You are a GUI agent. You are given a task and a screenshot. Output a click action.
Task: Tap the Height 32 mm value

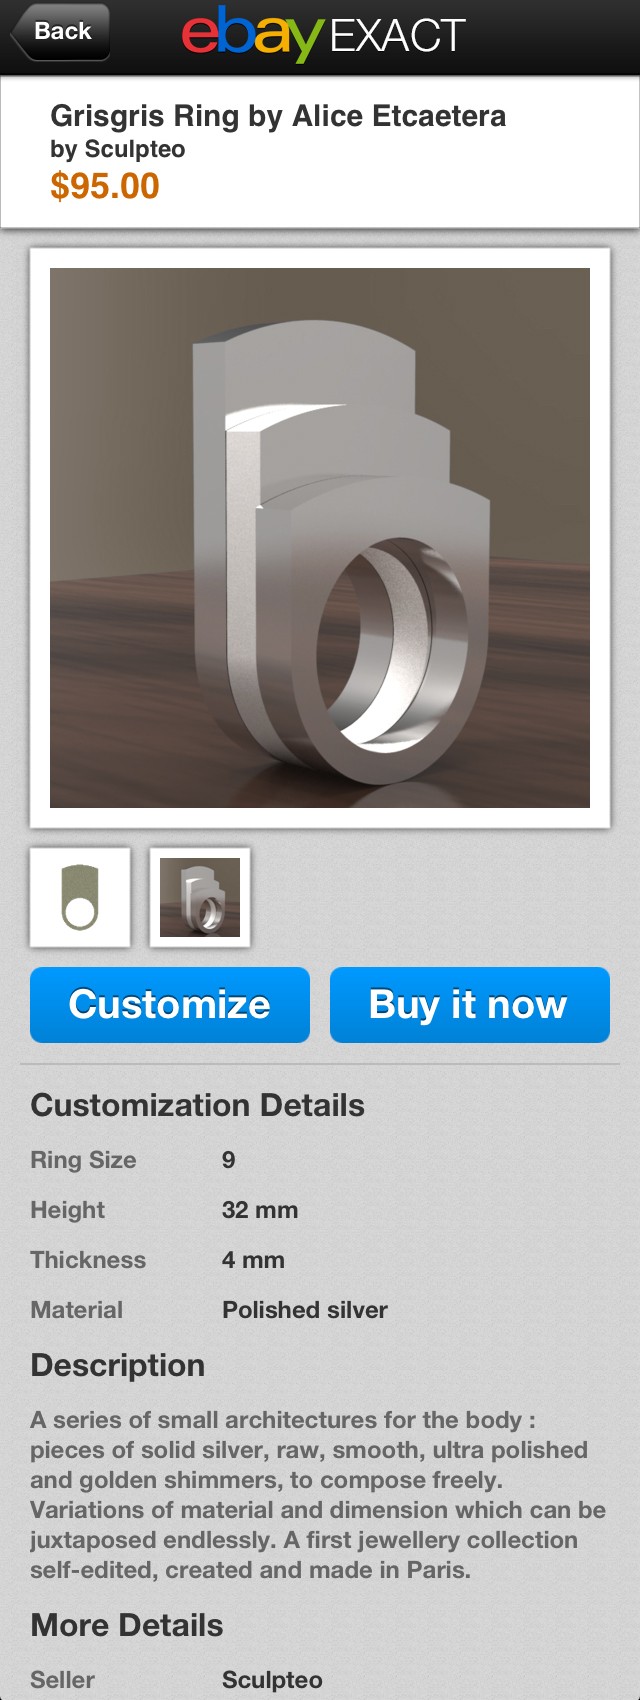pos(260,1210)
